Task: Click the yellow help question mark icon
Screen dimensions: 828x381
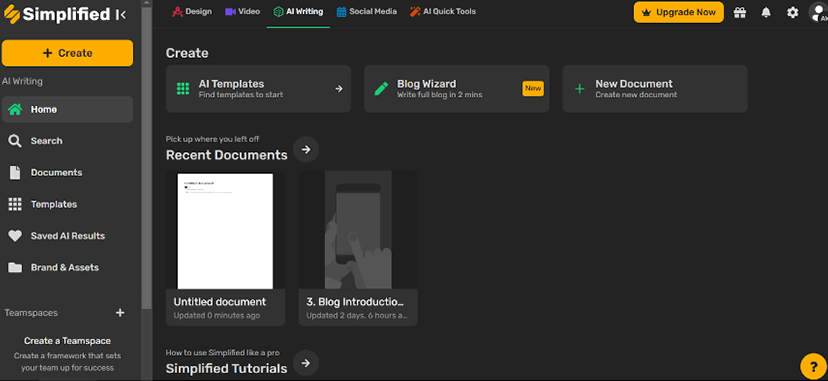Action: pyautogui.click(x=814, y=366)
